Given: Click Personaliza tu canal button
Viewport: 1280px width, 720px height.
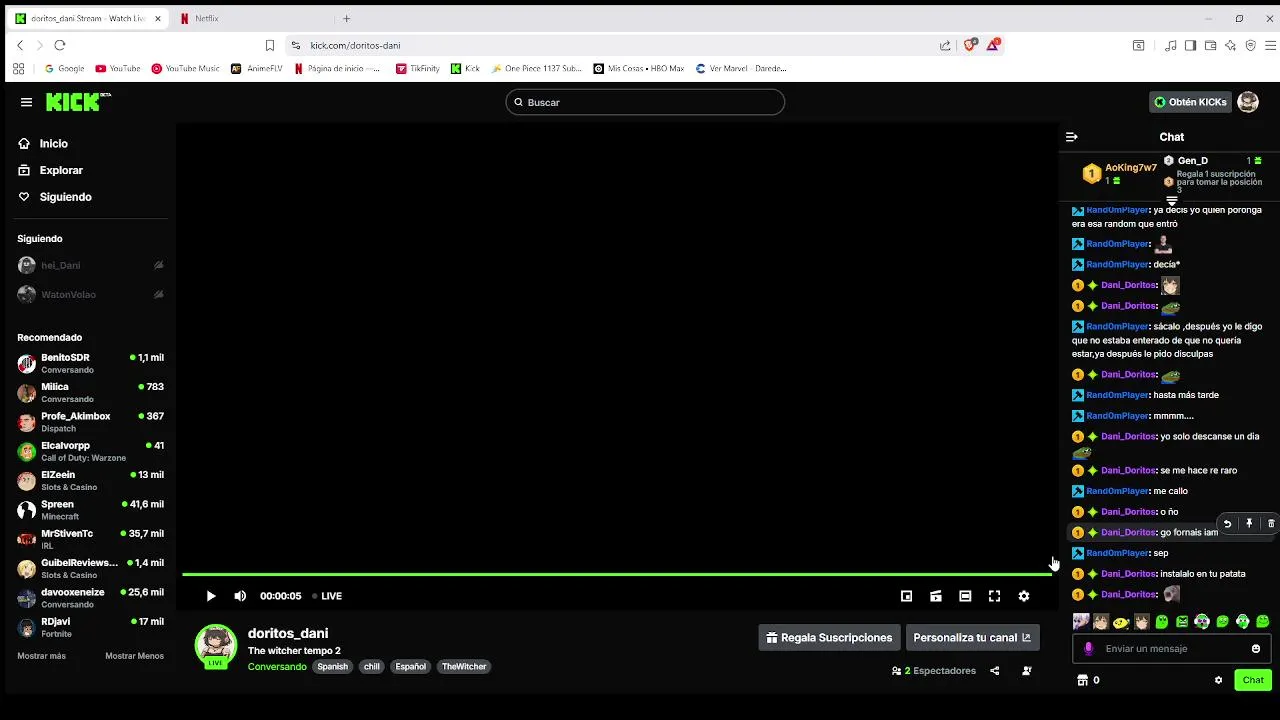Looking at the screenshot, I should pos(972,638).
